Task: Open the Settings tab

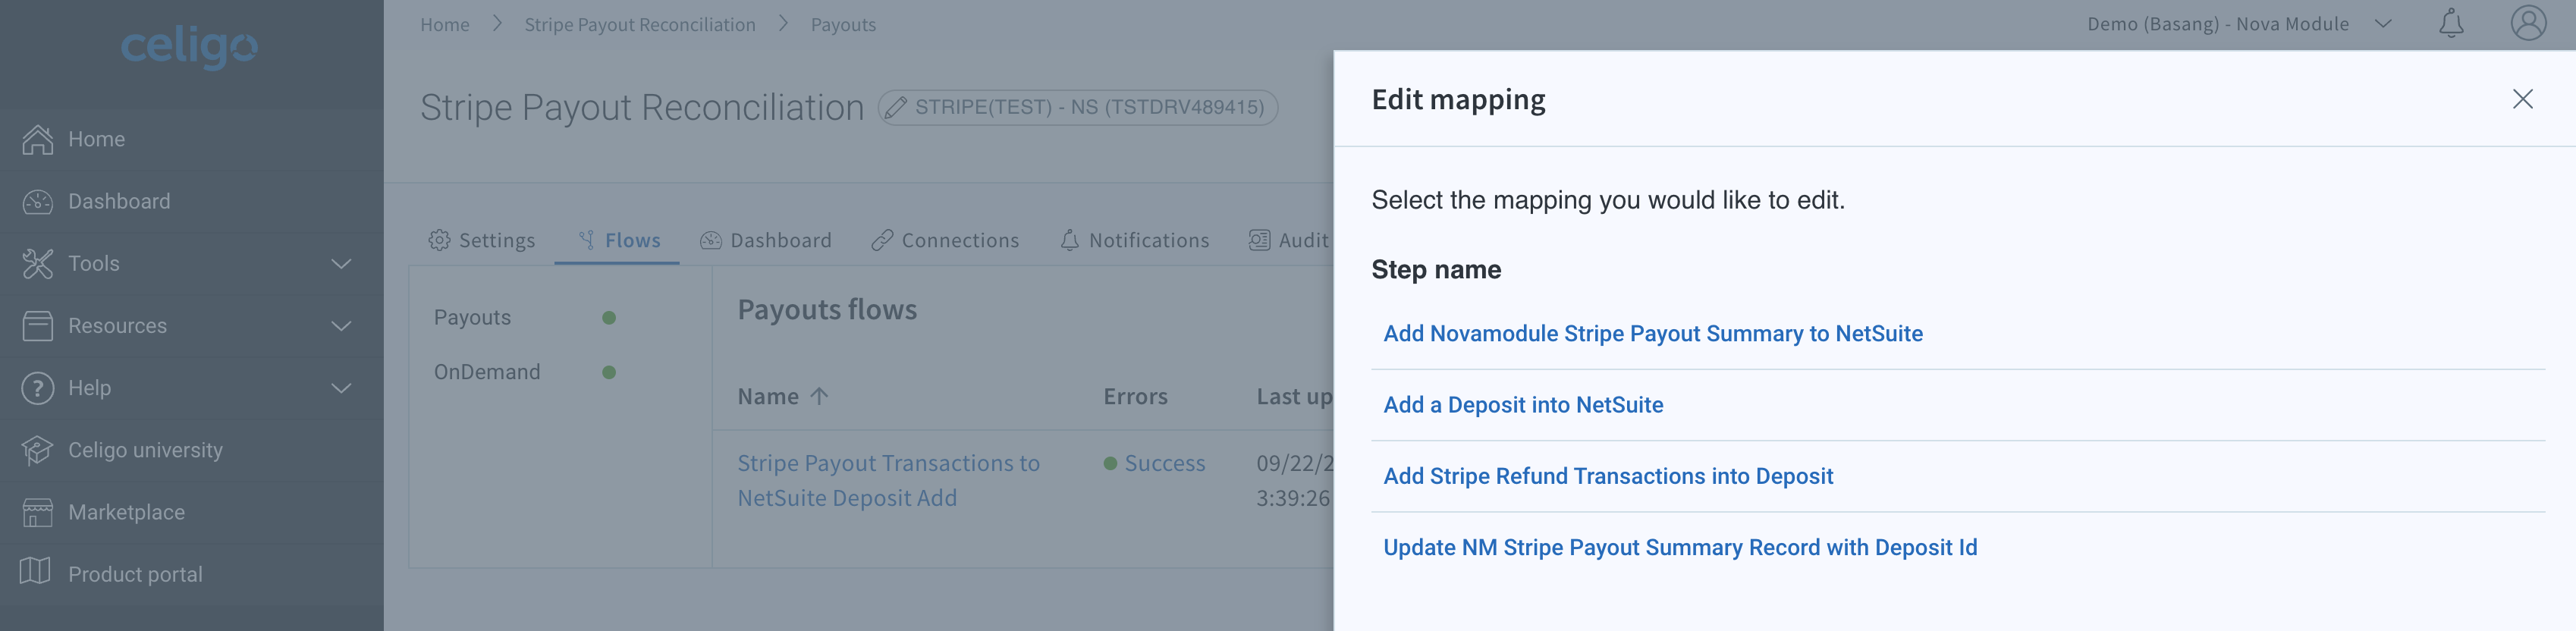Action: coord(482,240)
